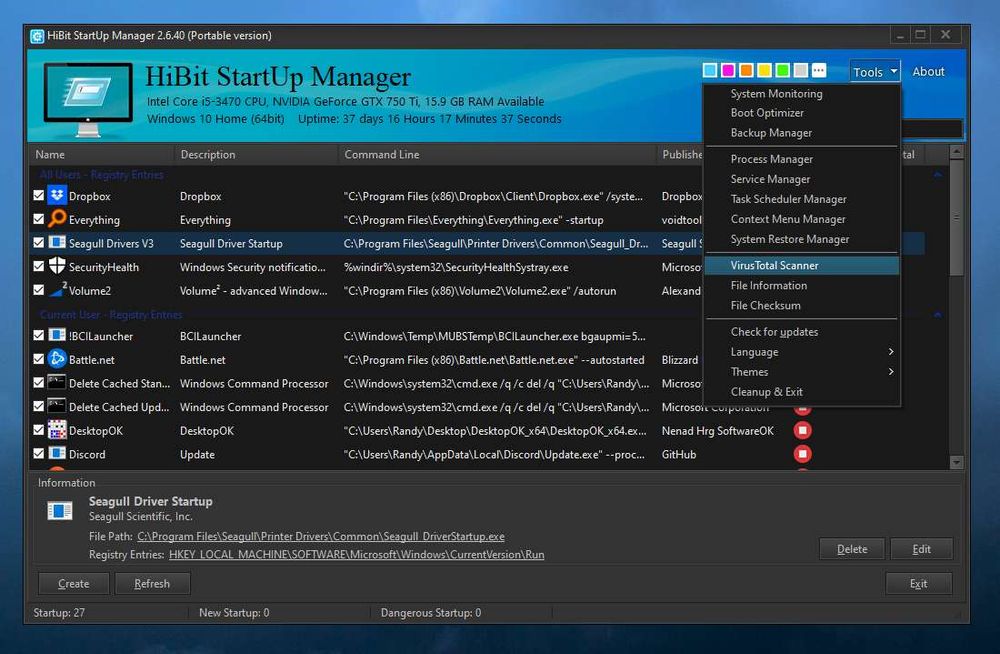Click the Battle.net app icon
The width and height of the screenshot is (1000, 654).
(57, 359)
